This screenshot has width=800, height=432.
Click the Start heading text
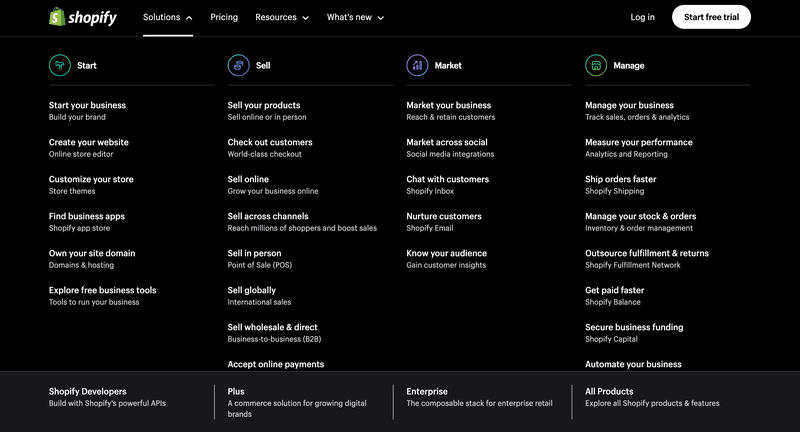pyautogui.click(x=87, y=65)
